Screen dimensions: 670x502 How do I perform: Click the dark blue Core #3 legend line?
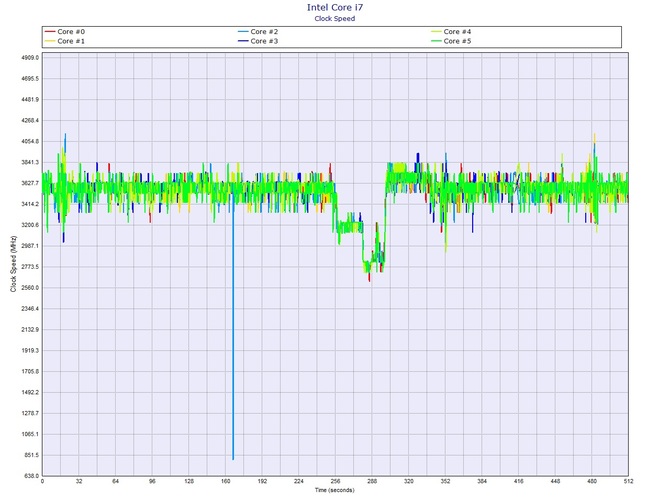tap(243, 41)
